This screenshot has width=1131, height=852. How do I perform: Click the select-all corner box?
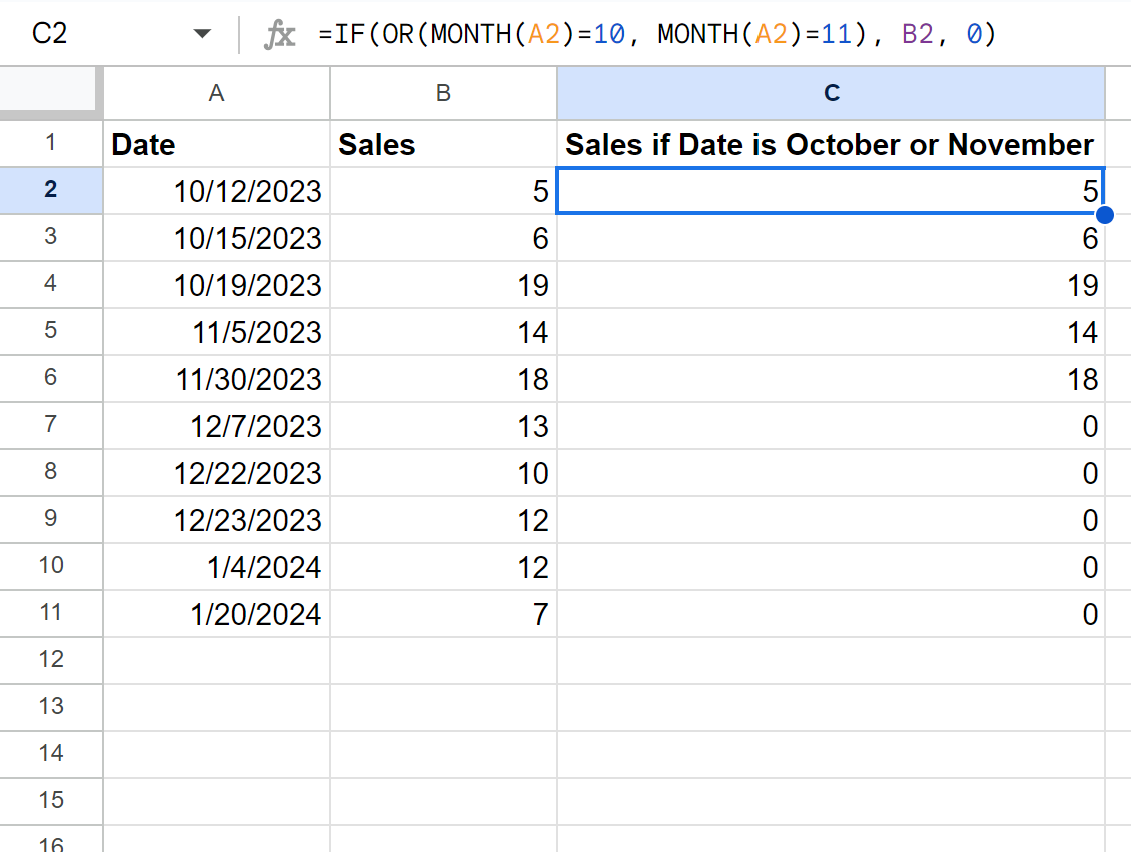48,89
